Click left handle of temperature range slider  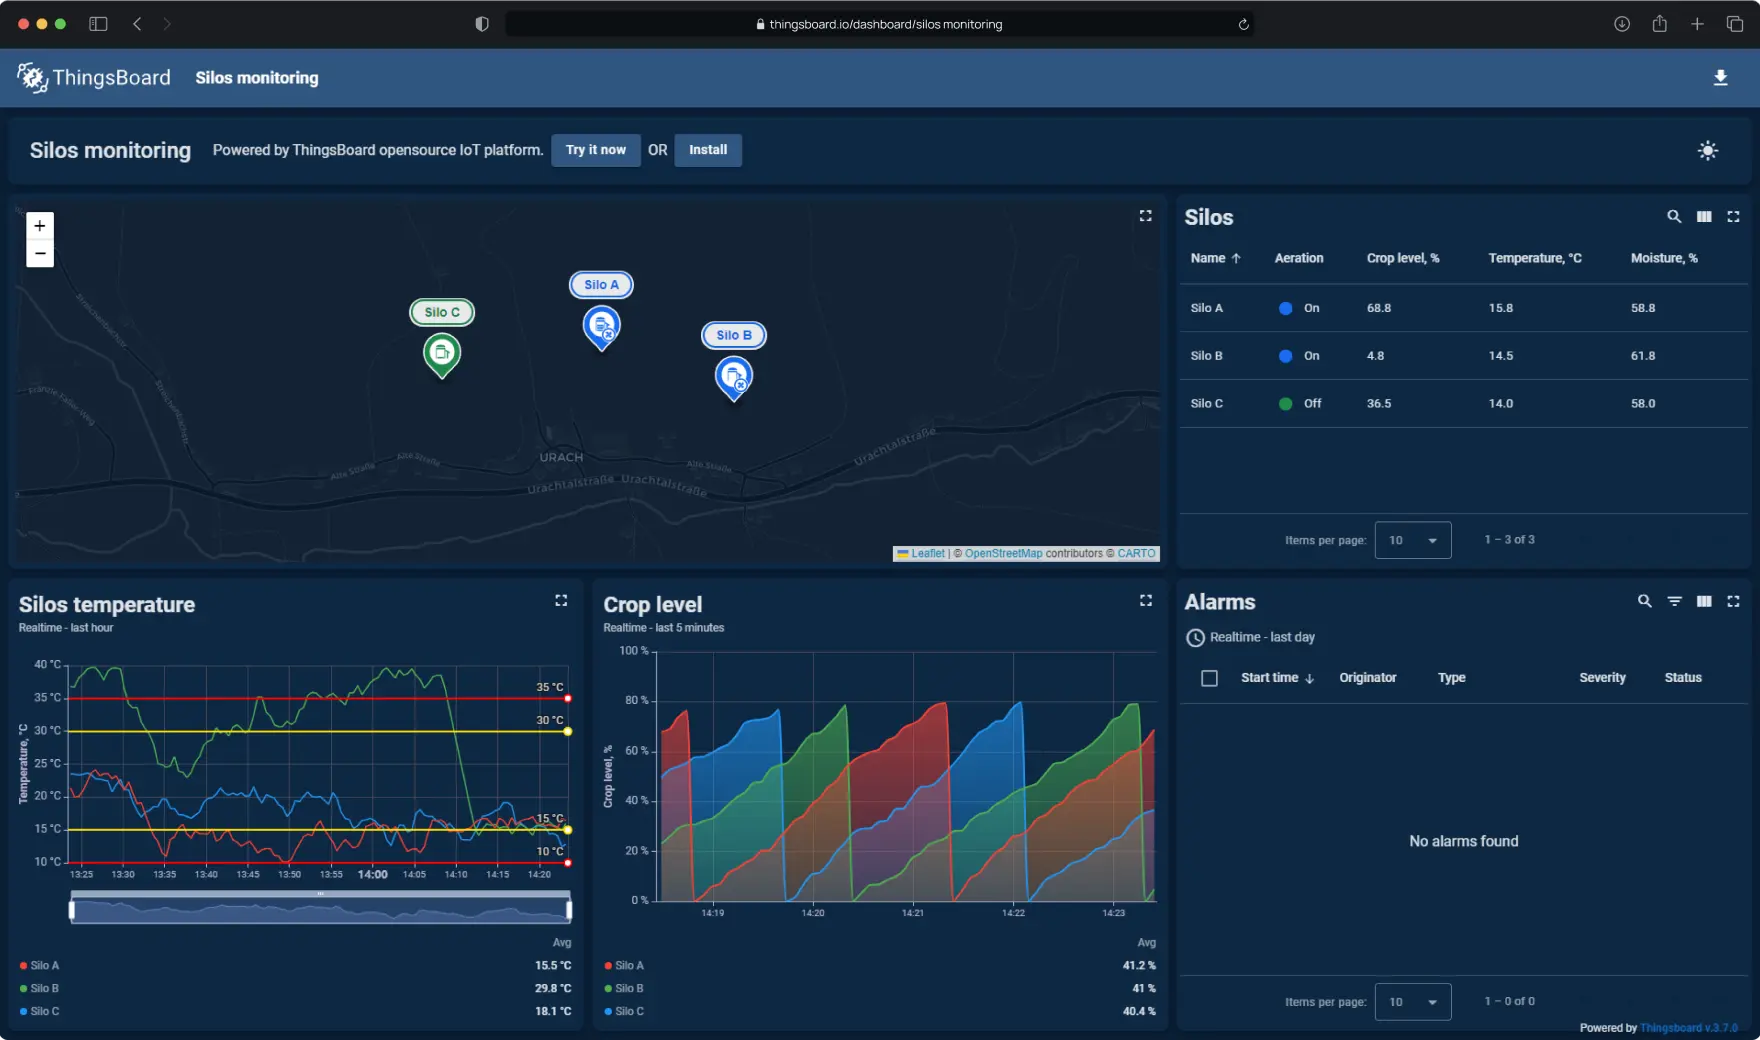[x=72, y=910]
